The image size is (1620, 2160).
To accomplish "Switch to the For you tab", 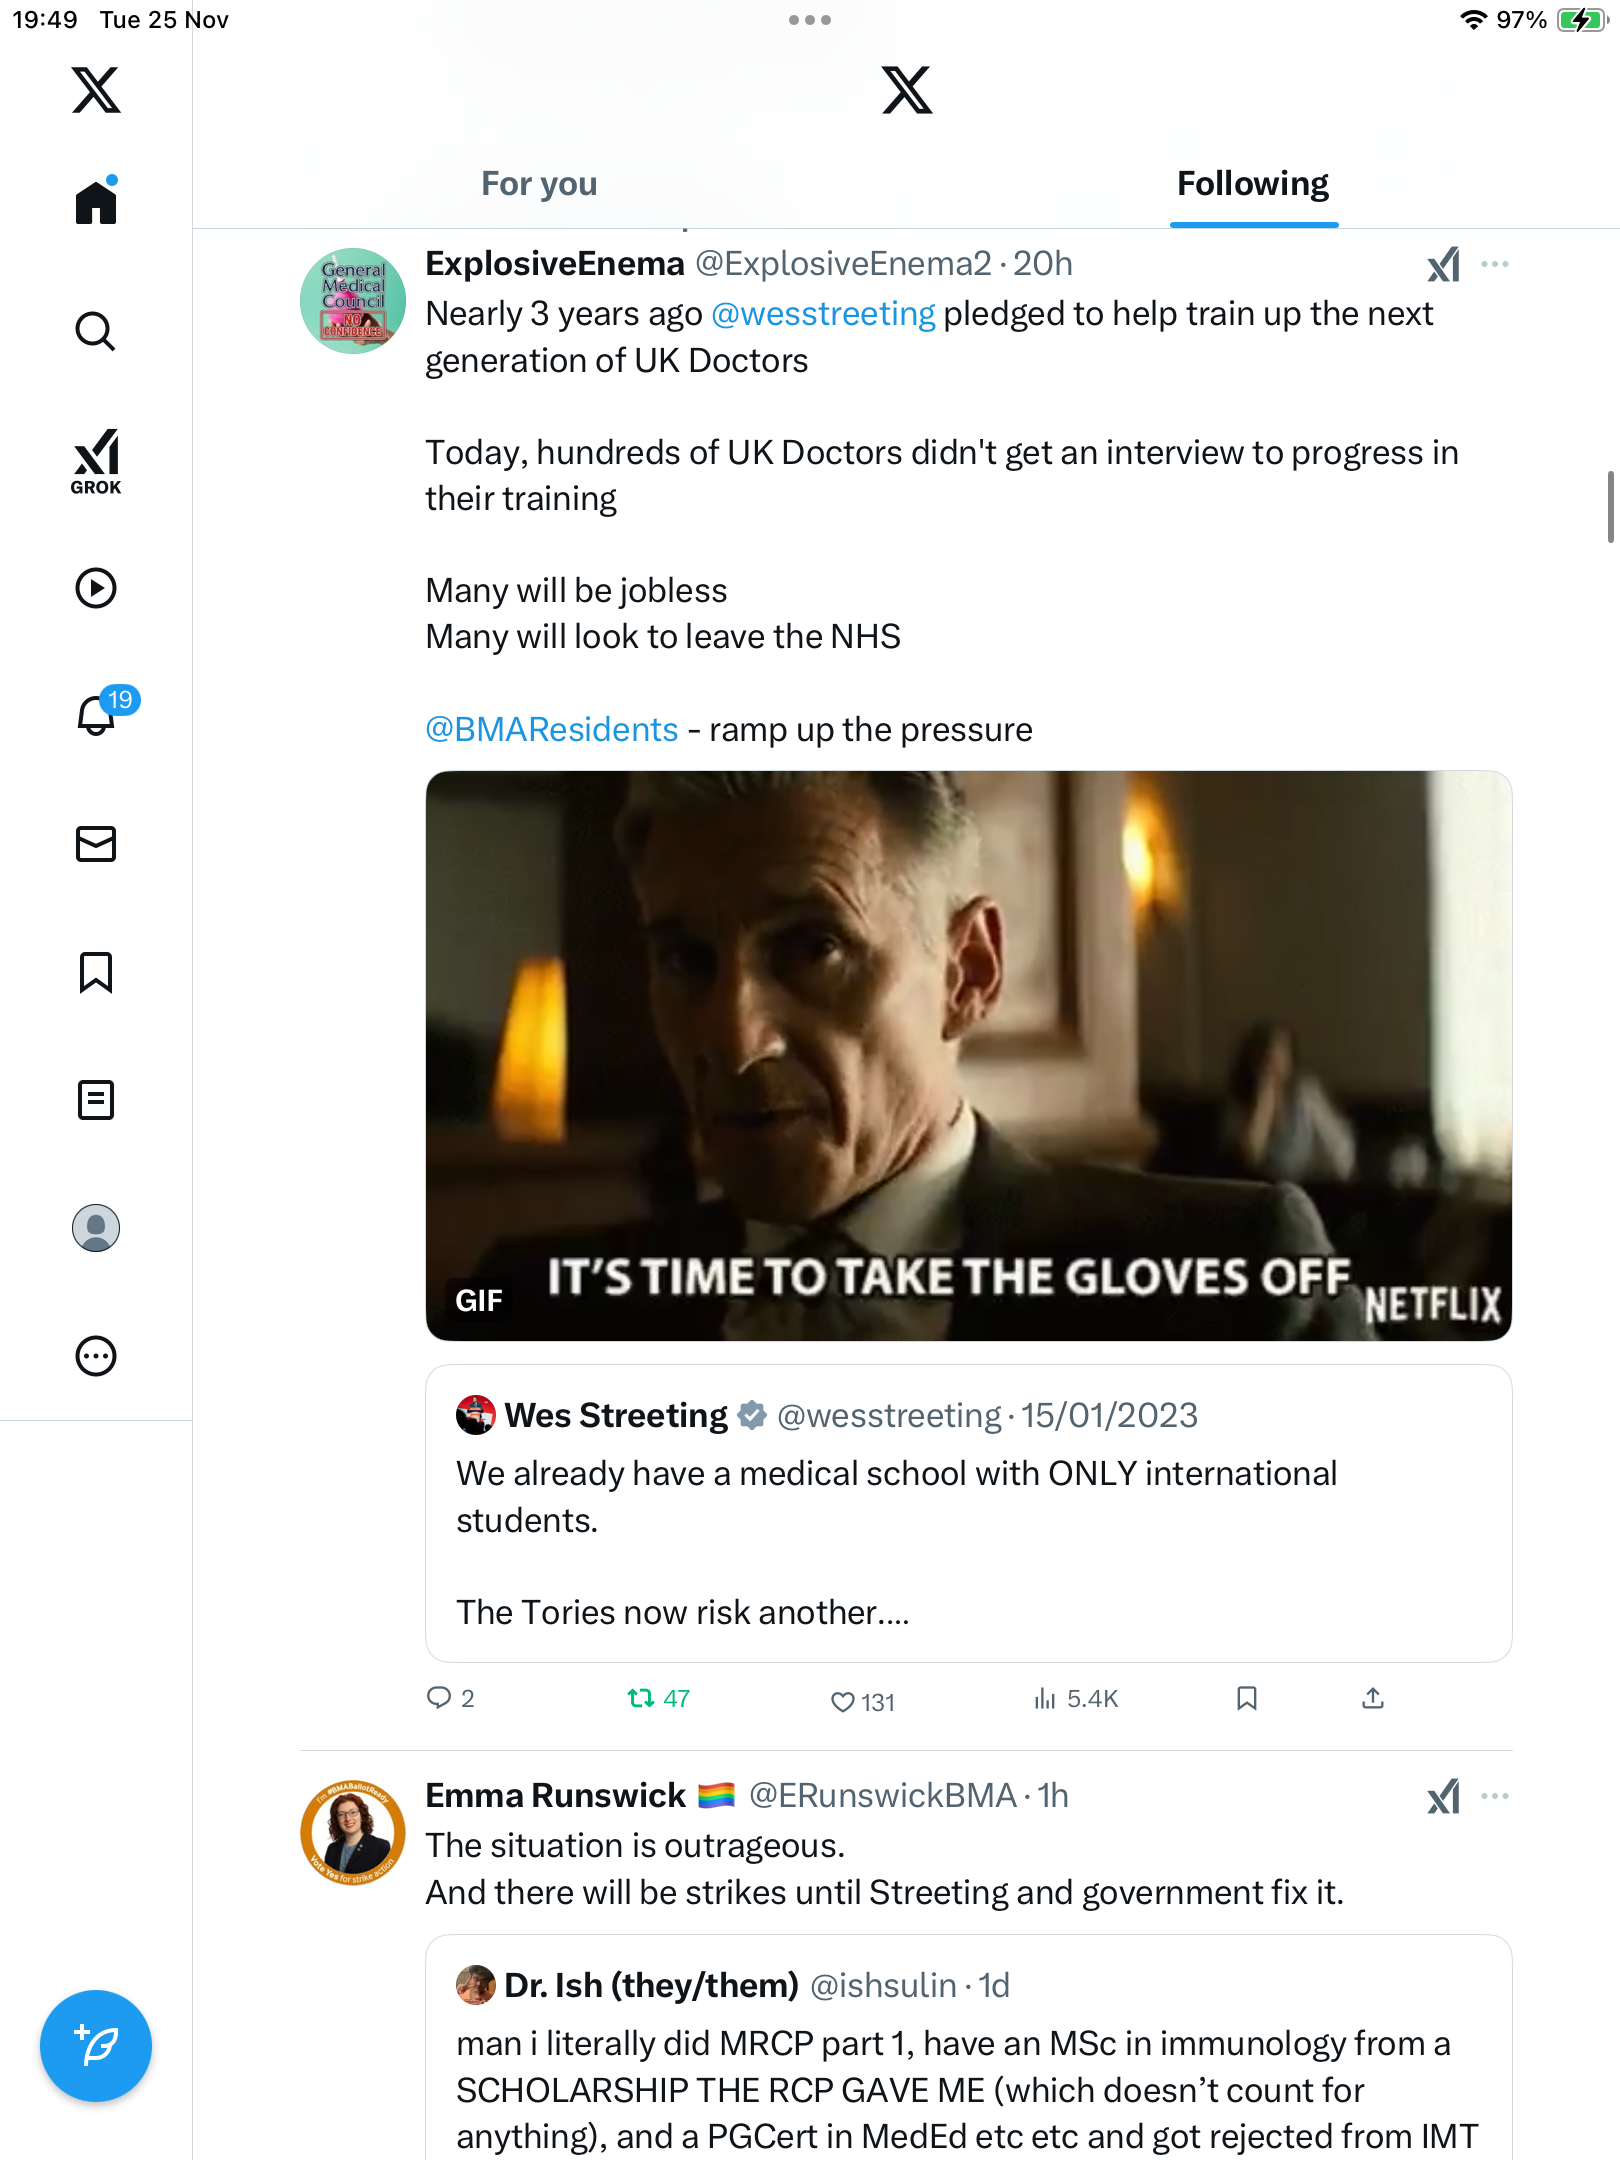I will point(539,184).
